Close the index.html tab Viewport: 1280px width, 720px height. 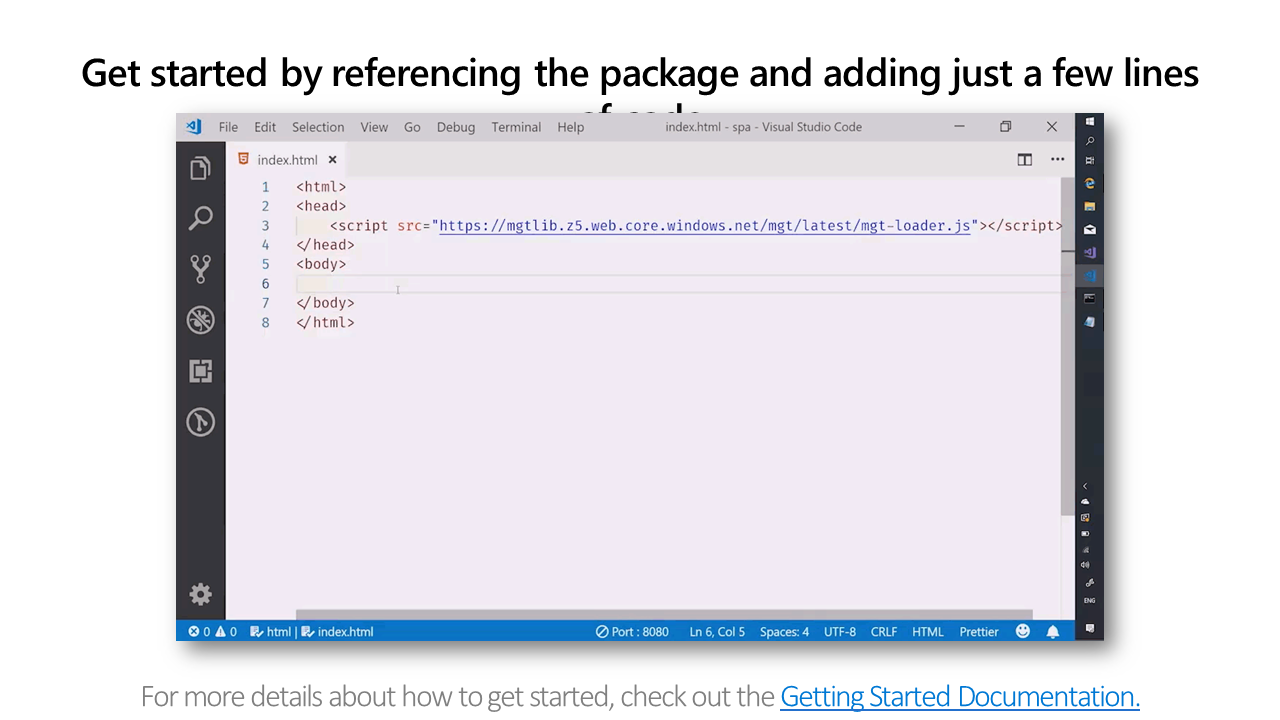point(333,159)
